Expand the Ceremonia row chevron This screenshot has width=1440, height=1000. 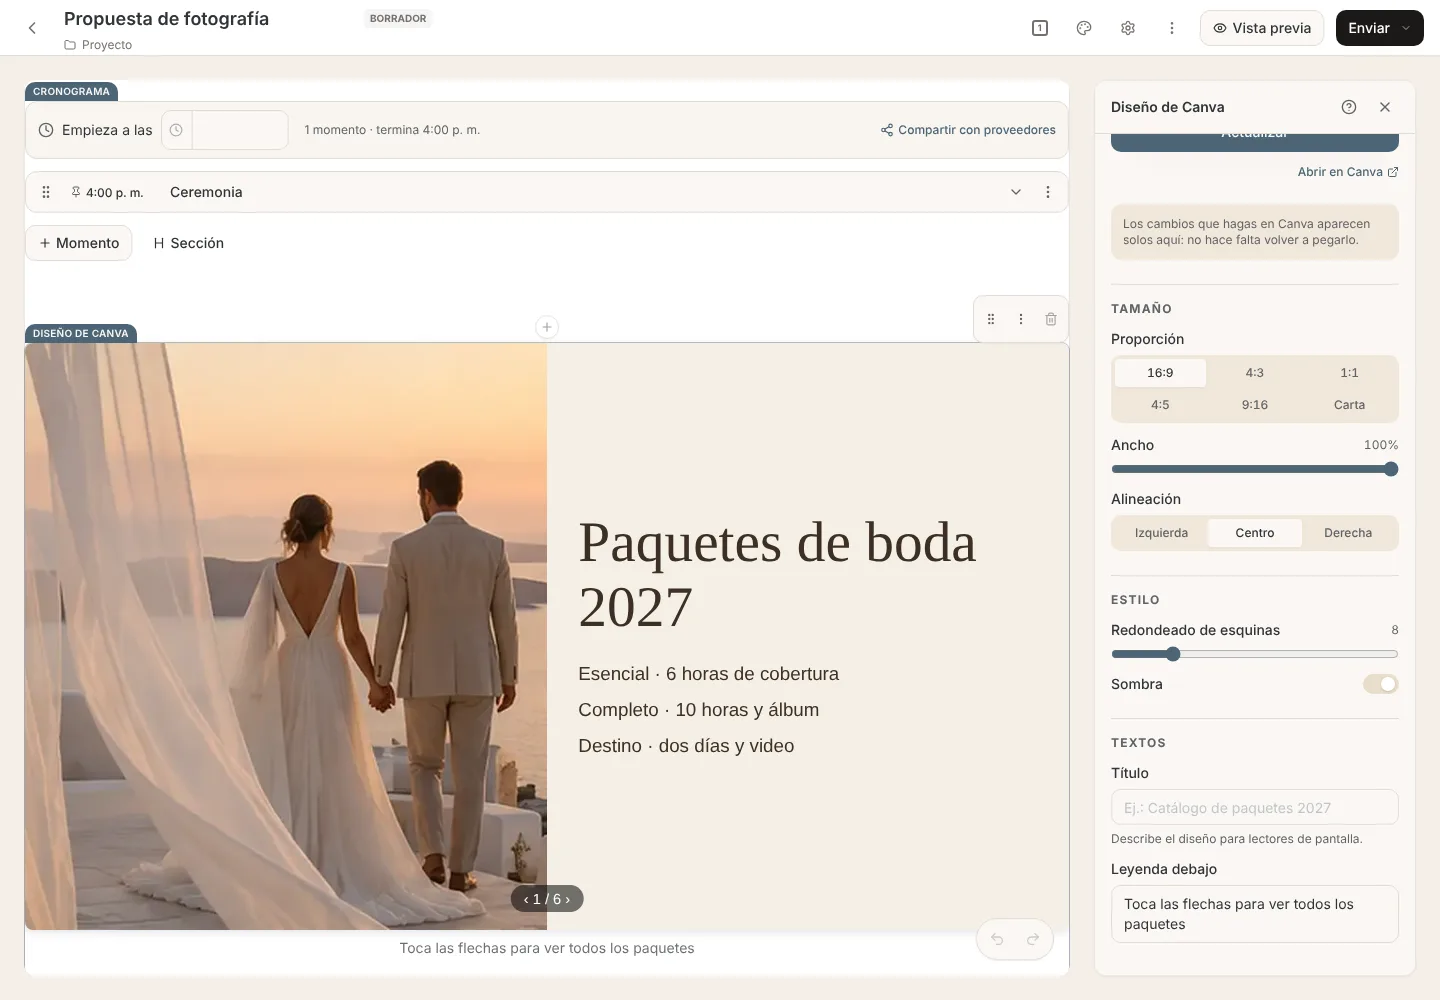click(1016, 192)
